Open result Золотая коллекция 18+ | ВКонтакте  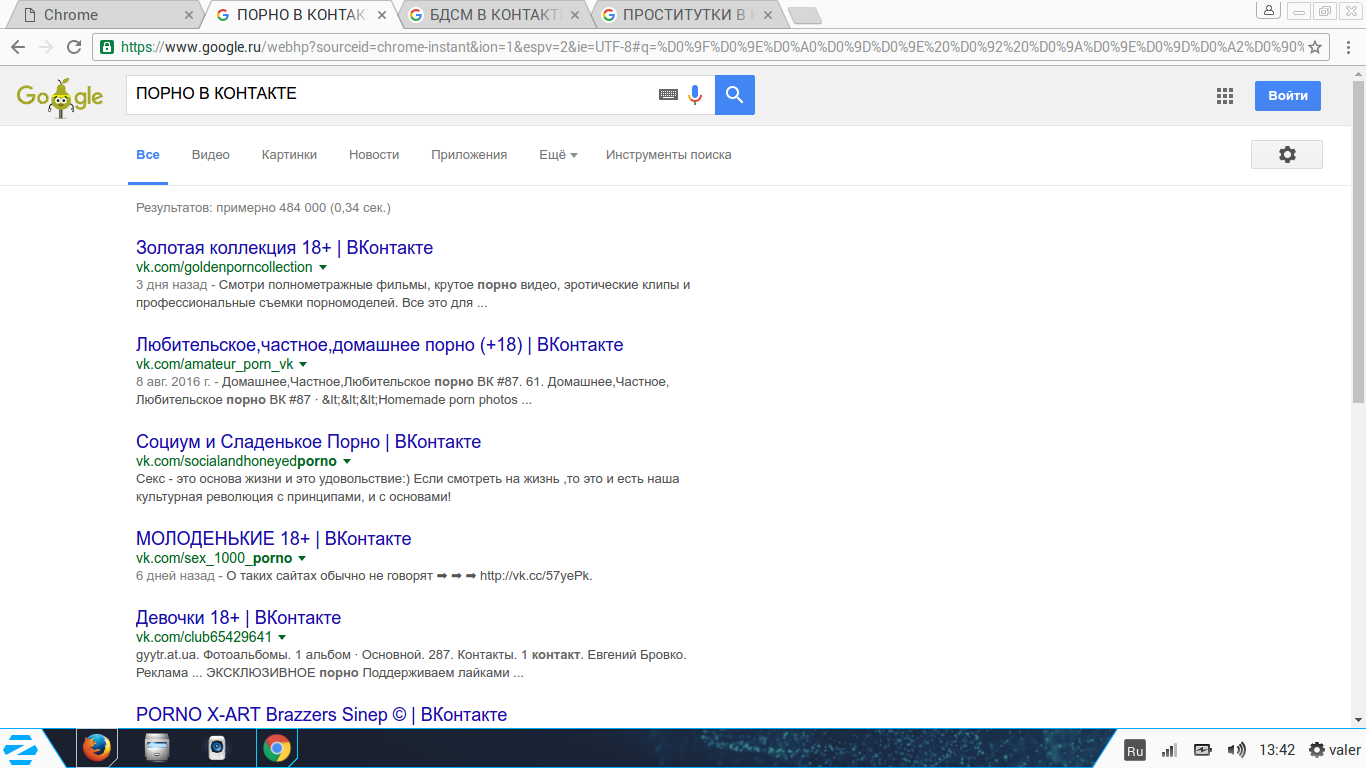coord(284,247)
